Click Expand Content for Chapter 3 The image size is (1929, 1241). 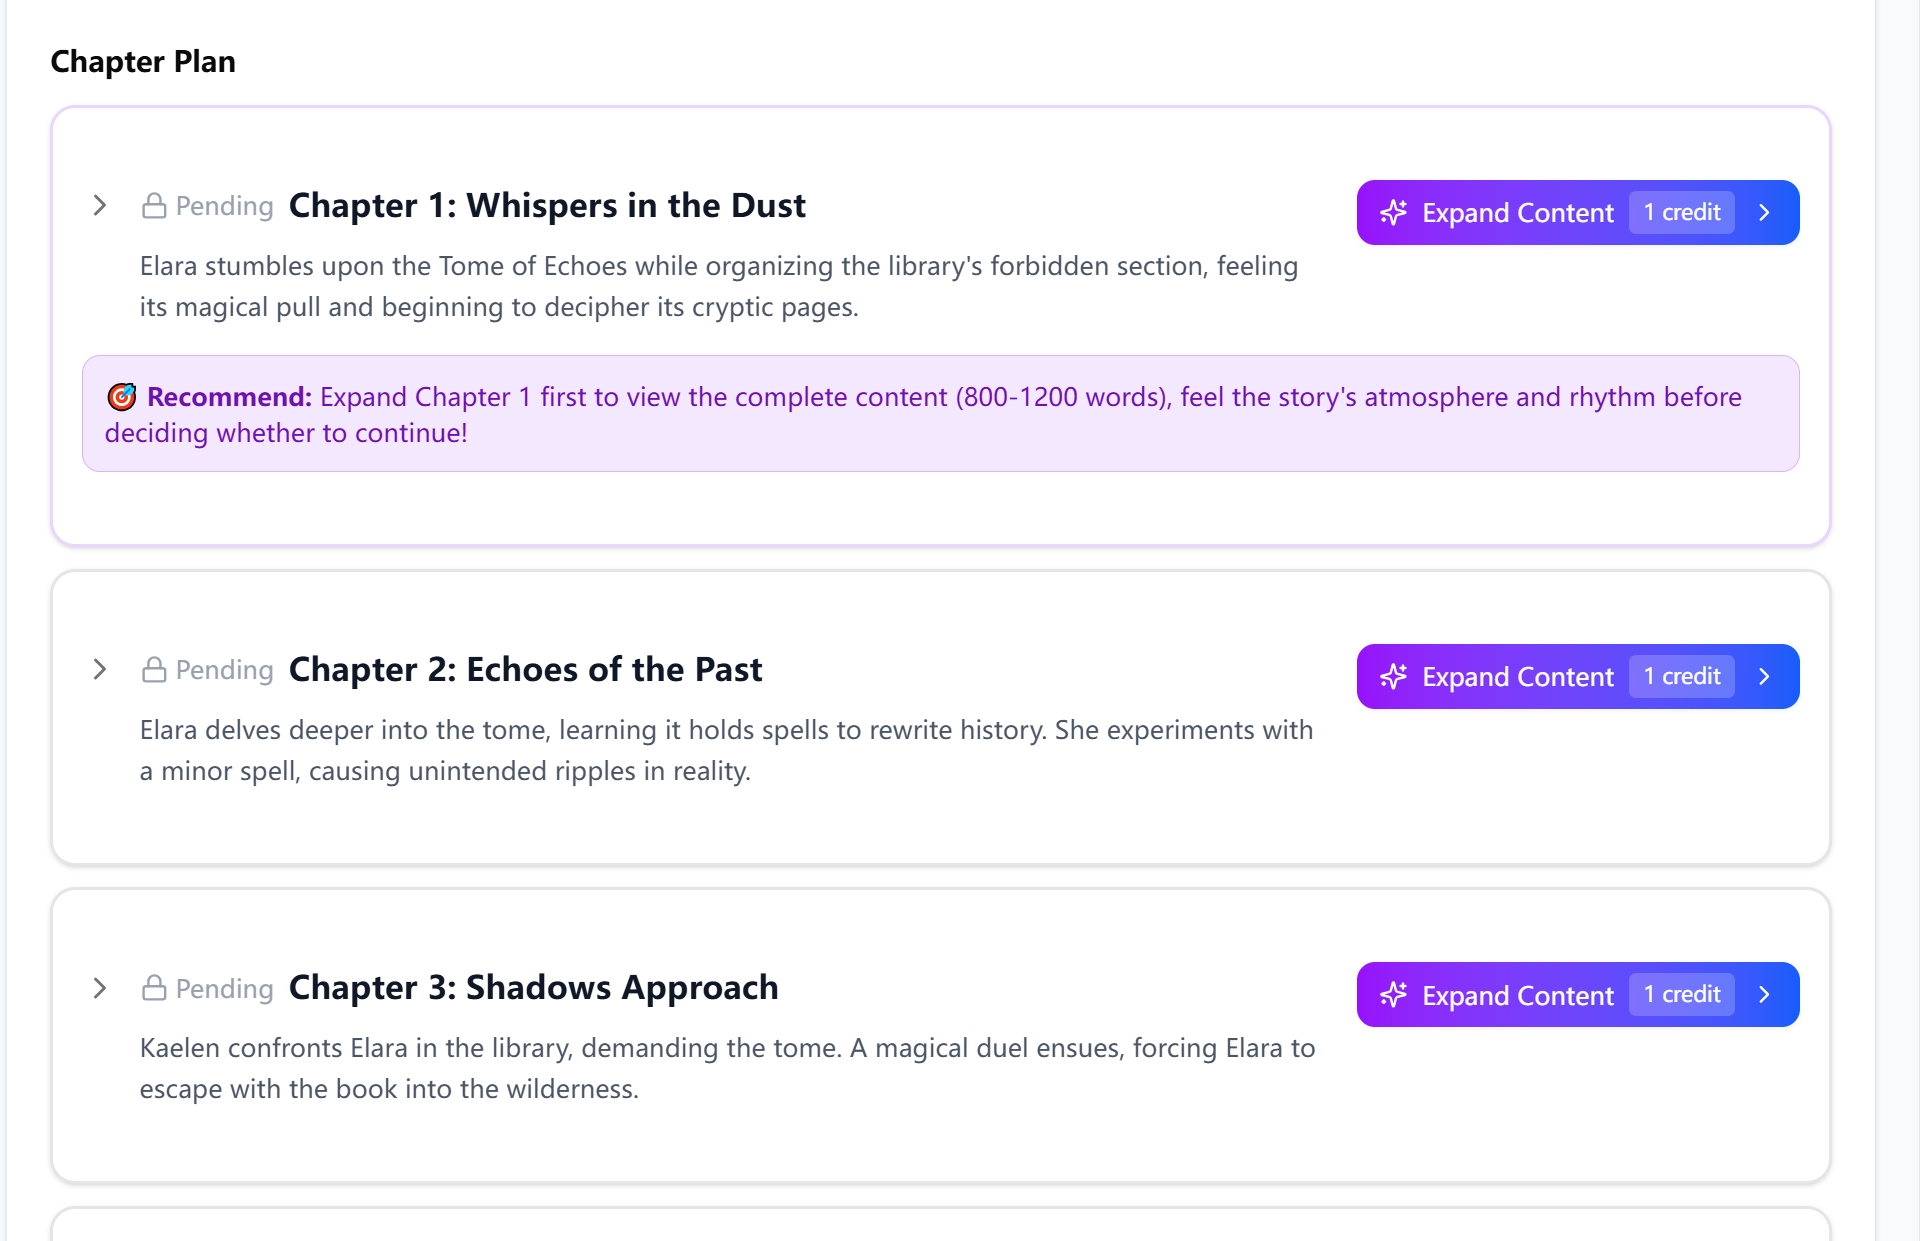click(x=1516, y=994)
